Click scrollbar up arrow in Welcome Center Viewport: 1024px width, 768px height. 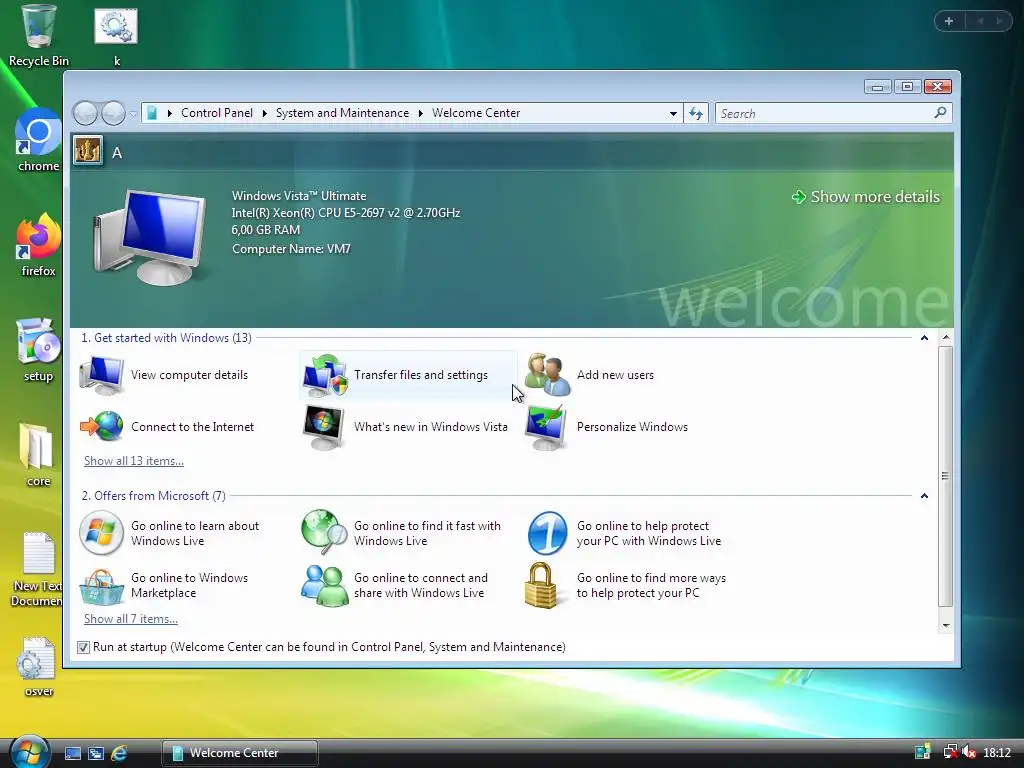pos(946,338)
